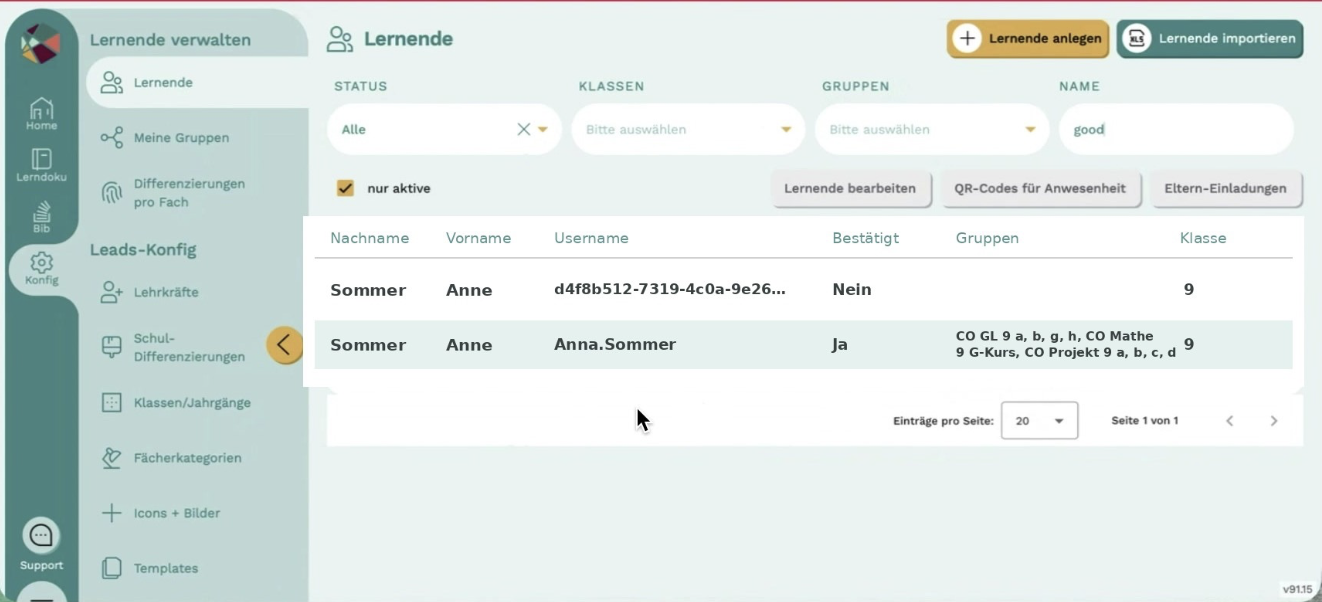Open the Einträge pro Seite dropdown

[1040, 421]
